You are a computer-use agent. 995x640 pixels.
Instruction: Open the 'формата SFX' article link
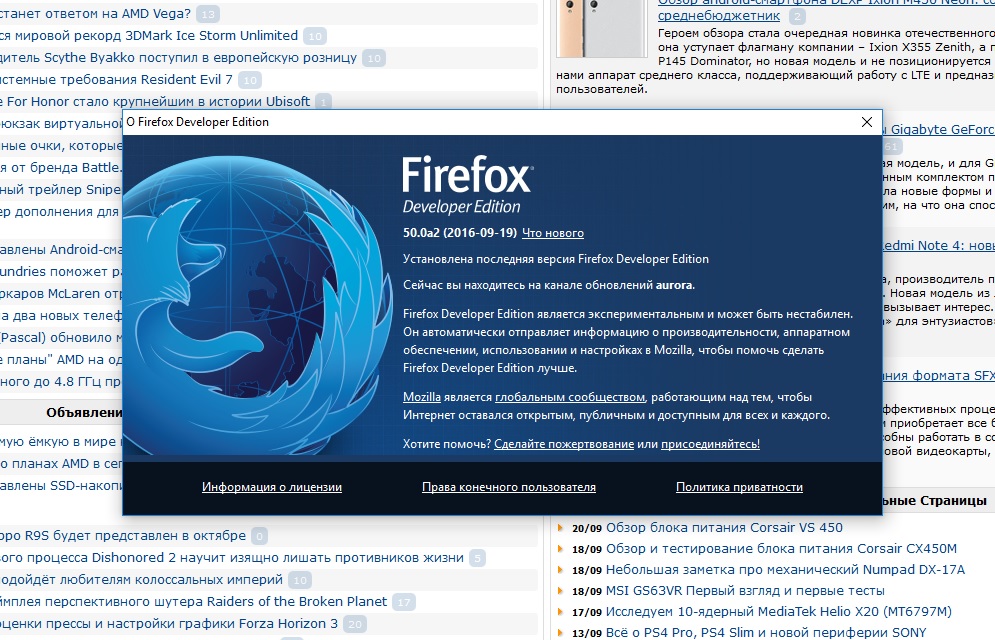coord(939,376)
